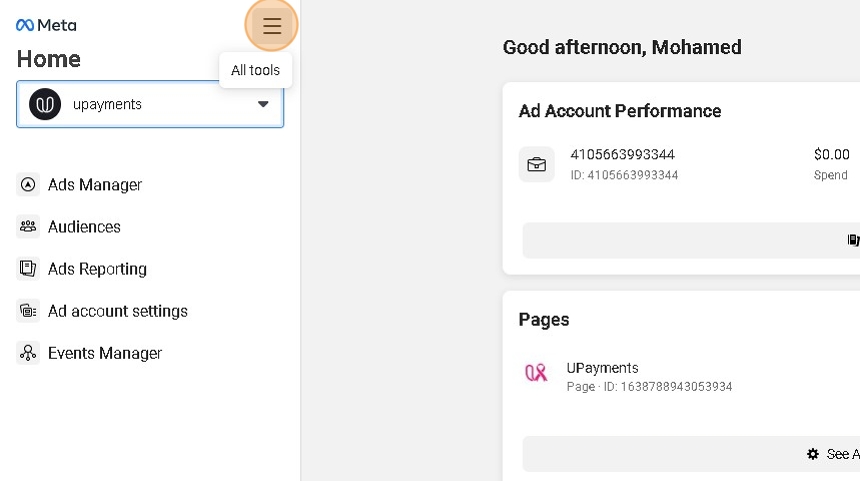Click the Events Manager nodes icon
The image size is (860, 481).
(x=28, y=353)
